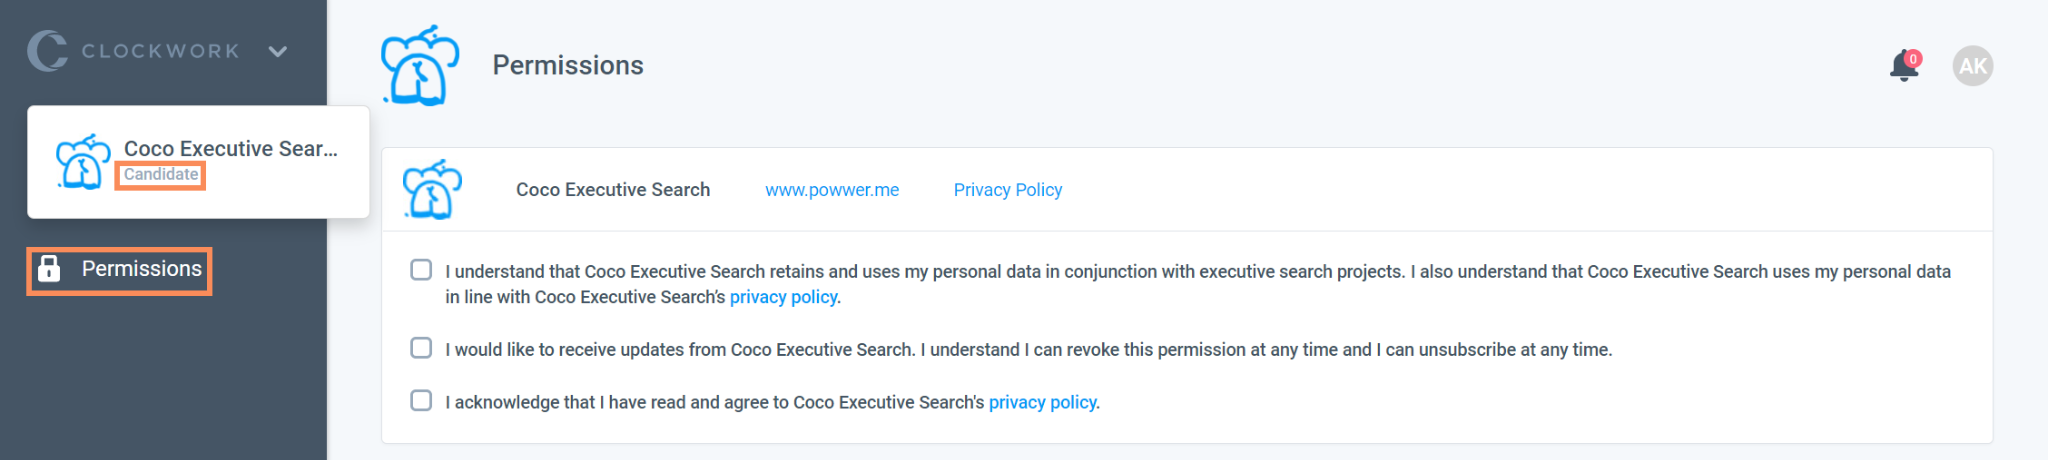Open the Permissions sidebar menu item
The width and height of the screenshot is (2048, 460).
point(141,269)
